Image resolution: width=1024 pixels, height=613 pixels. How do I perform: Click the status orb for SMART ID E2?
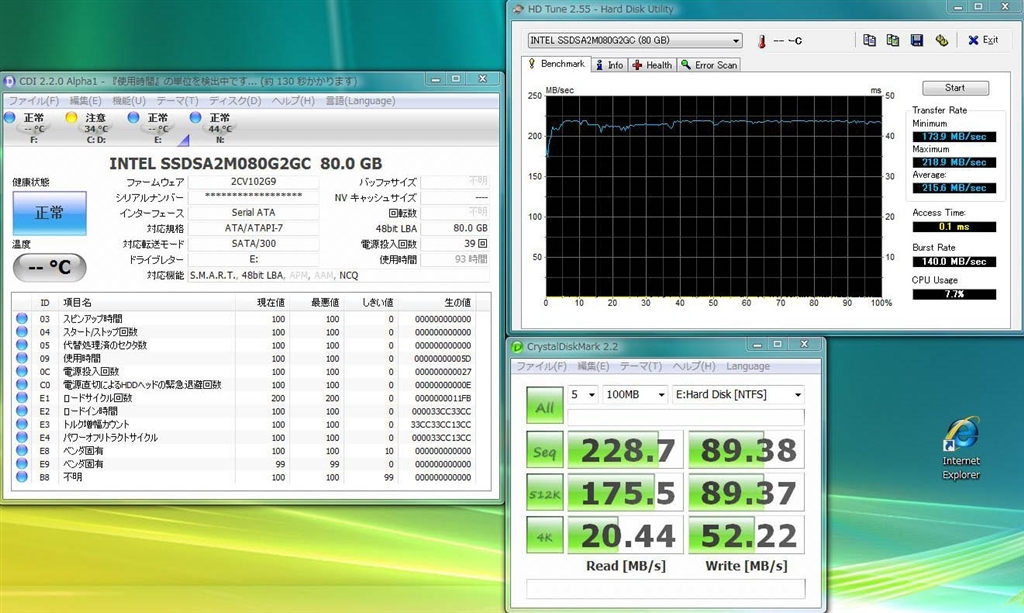22,411
